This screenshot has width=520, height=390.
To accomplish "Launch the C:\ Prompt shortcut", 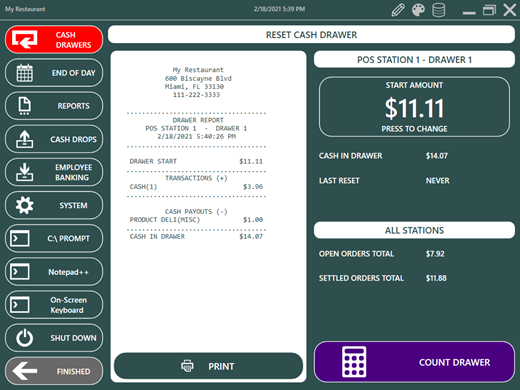I will (54, 238).
